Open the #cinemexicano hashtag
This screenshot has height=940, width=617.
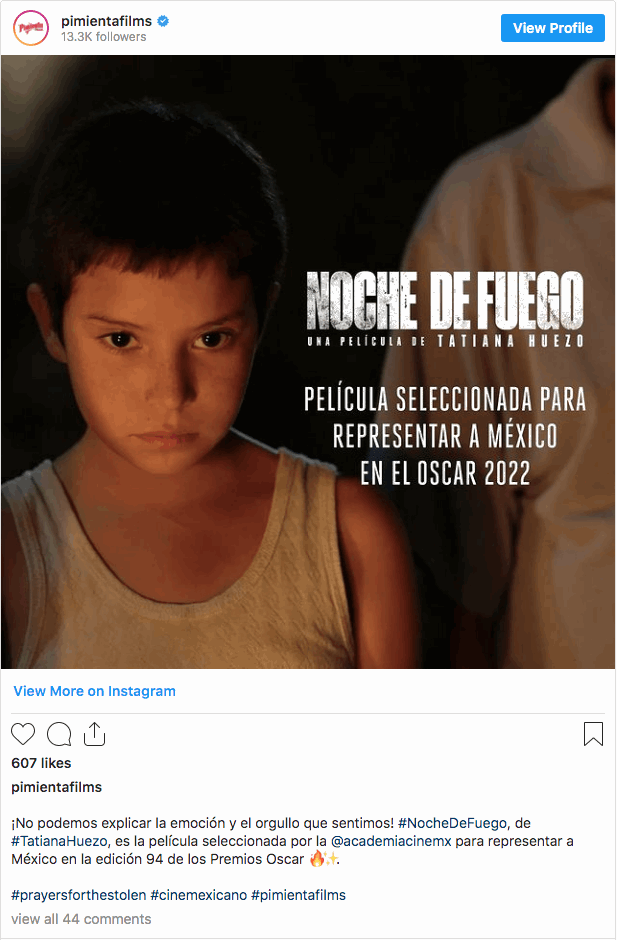click(198, 895)
